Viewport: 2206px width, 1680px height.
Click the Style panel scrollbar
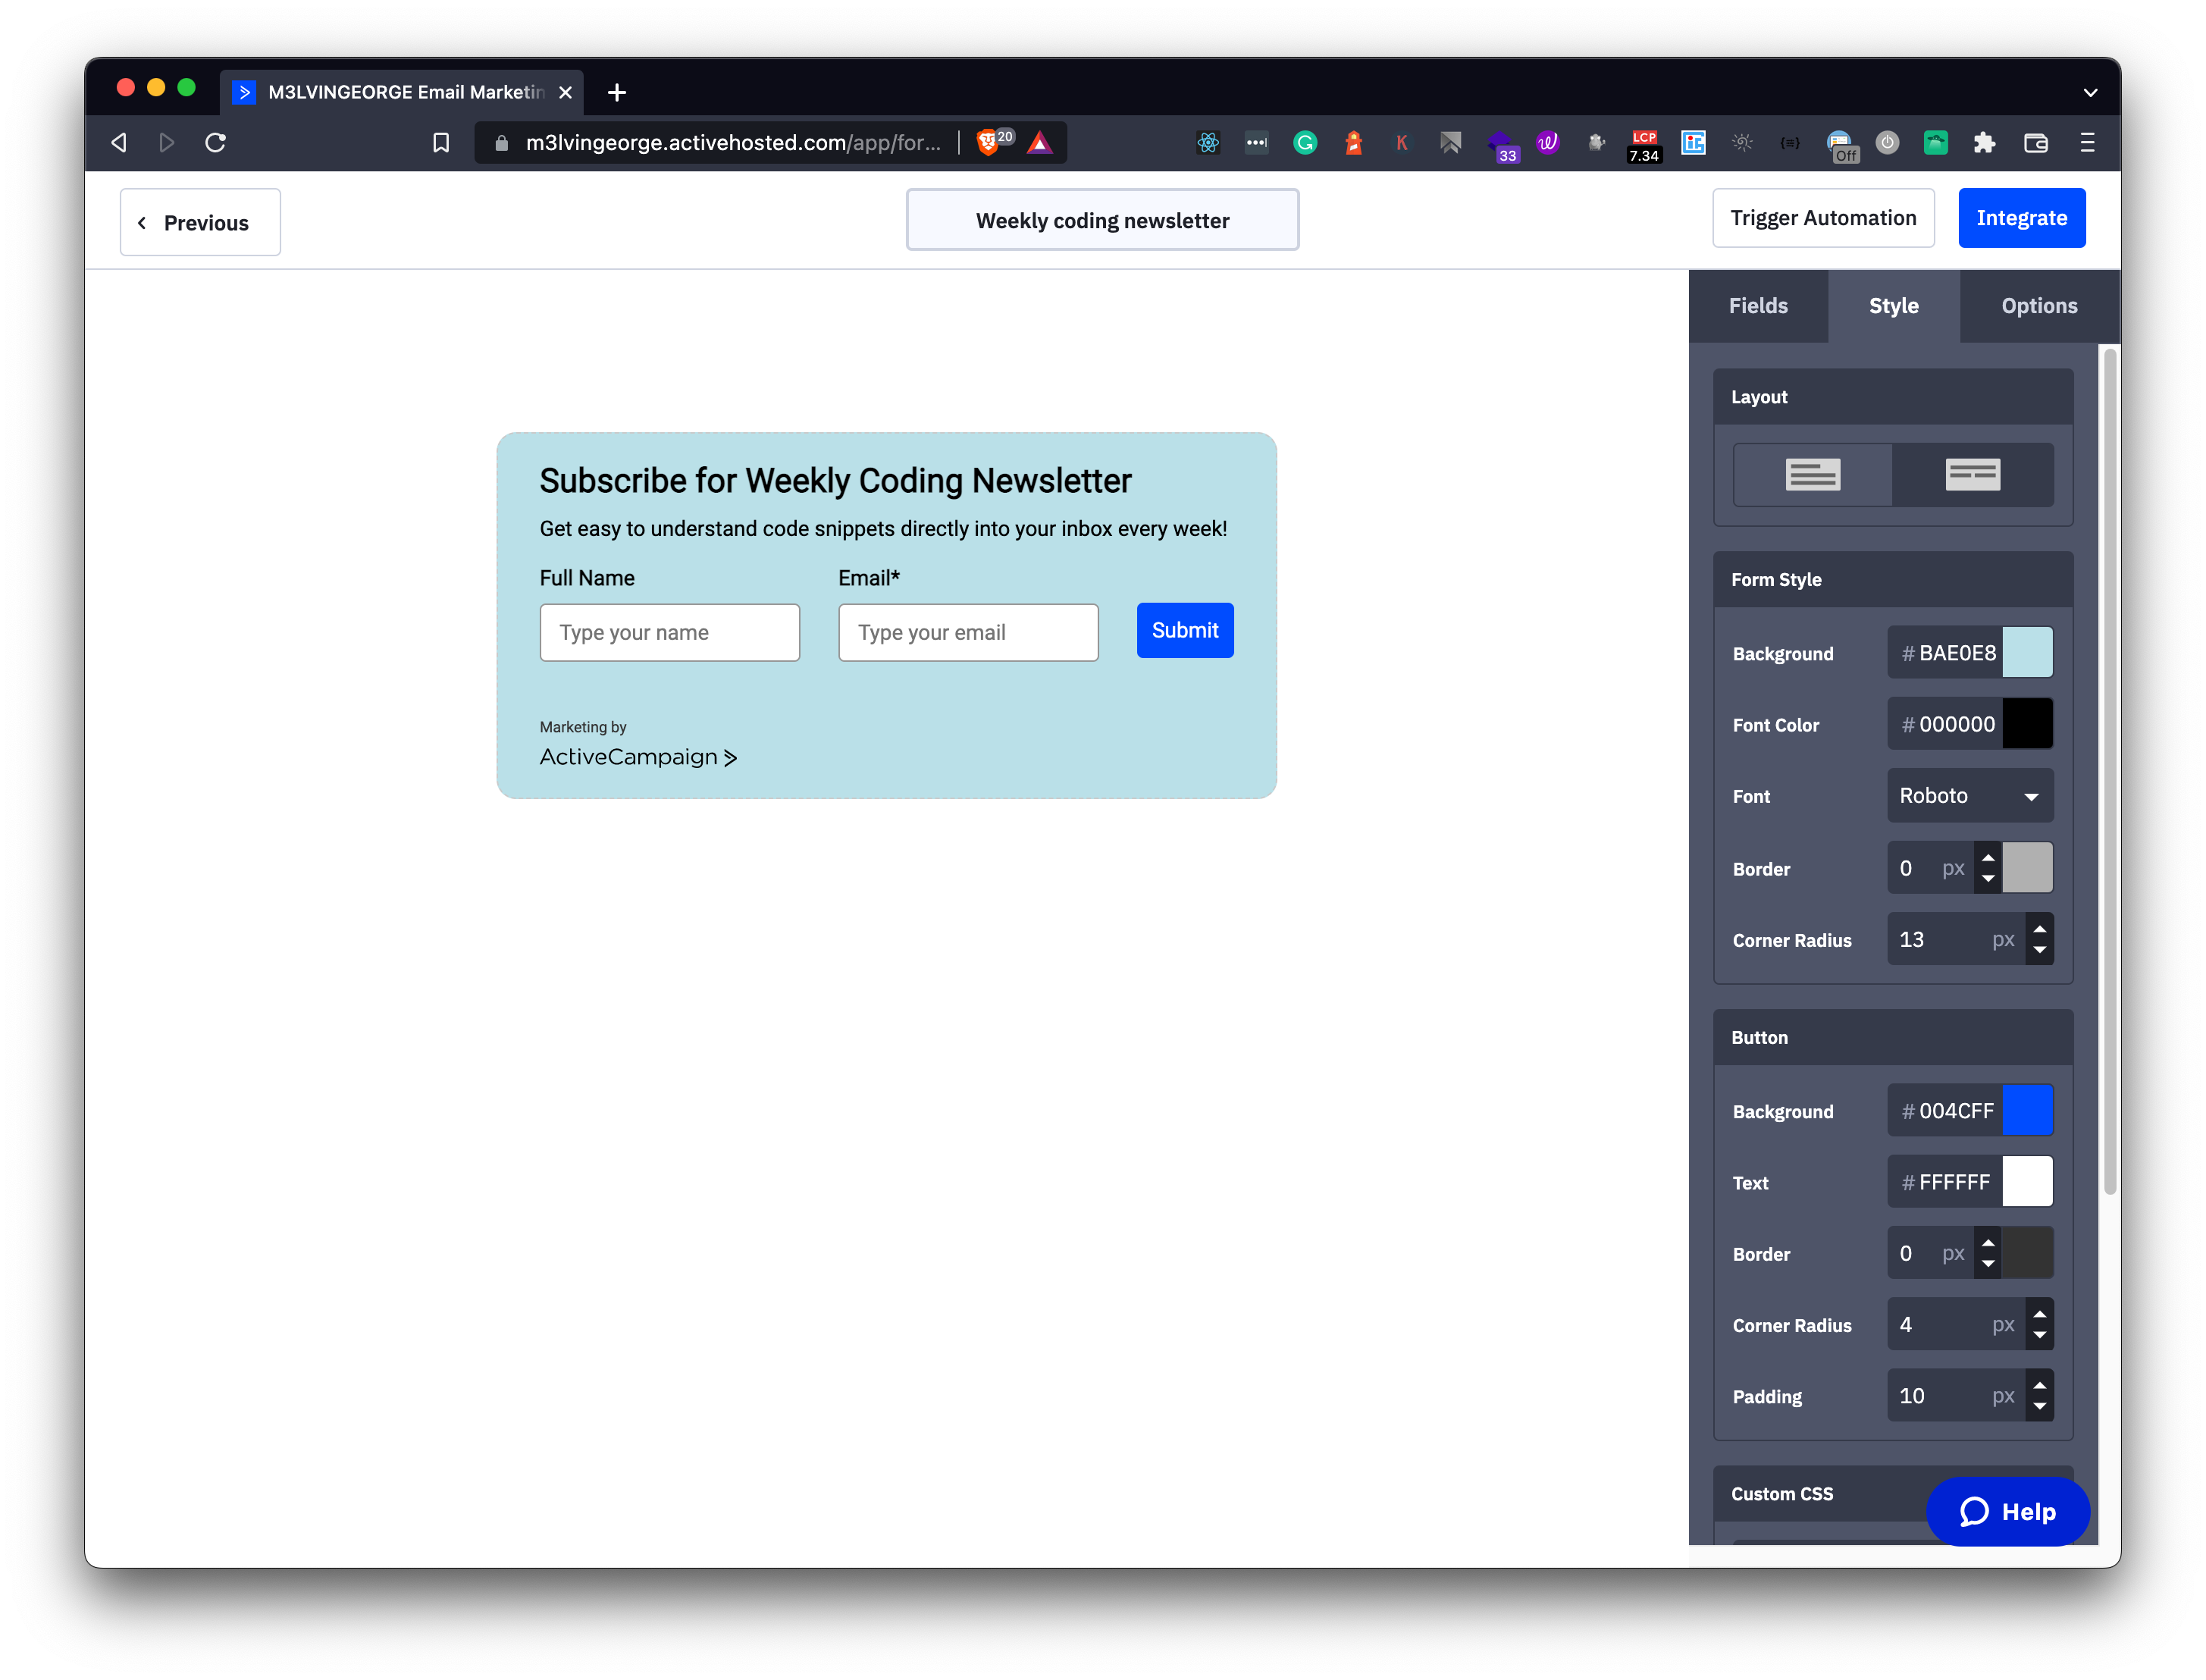2109,770
